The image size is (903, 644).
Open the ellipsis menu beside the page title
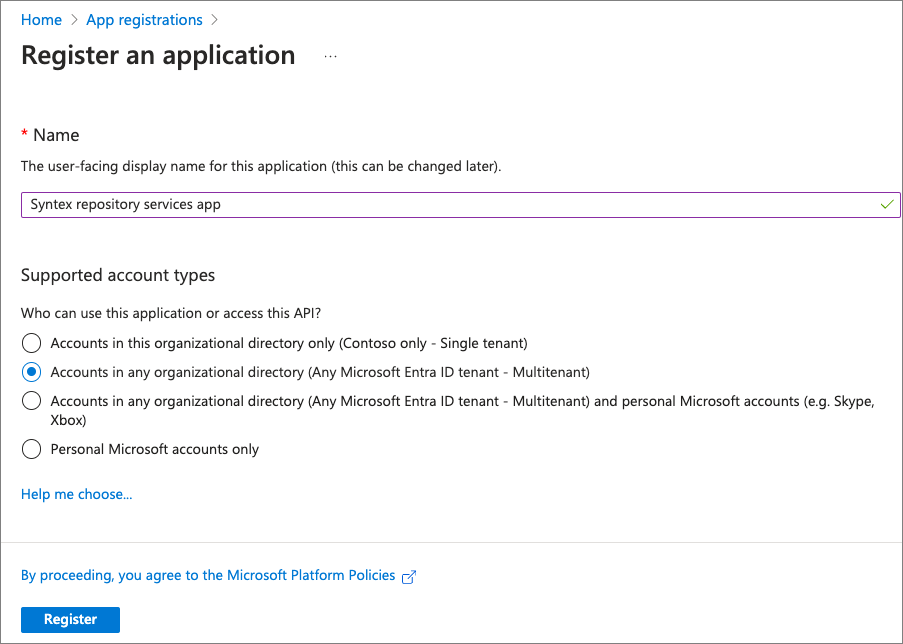(x=330, y=57)
